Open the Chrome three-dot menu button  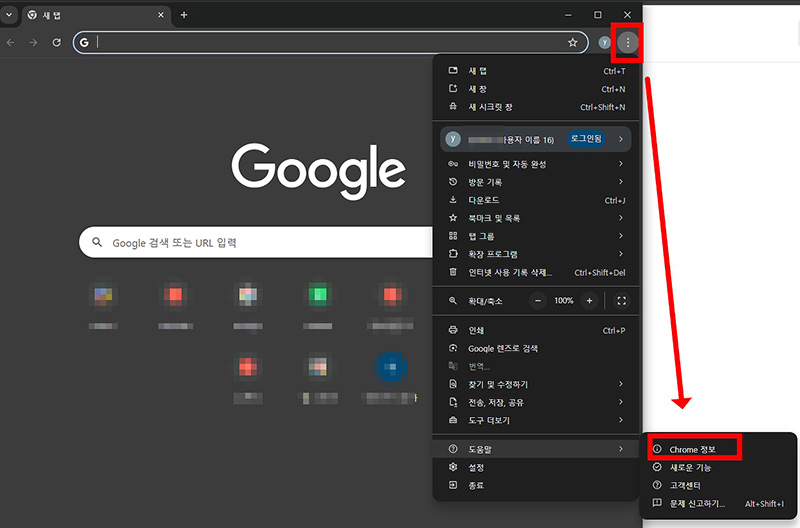[628, 42]
